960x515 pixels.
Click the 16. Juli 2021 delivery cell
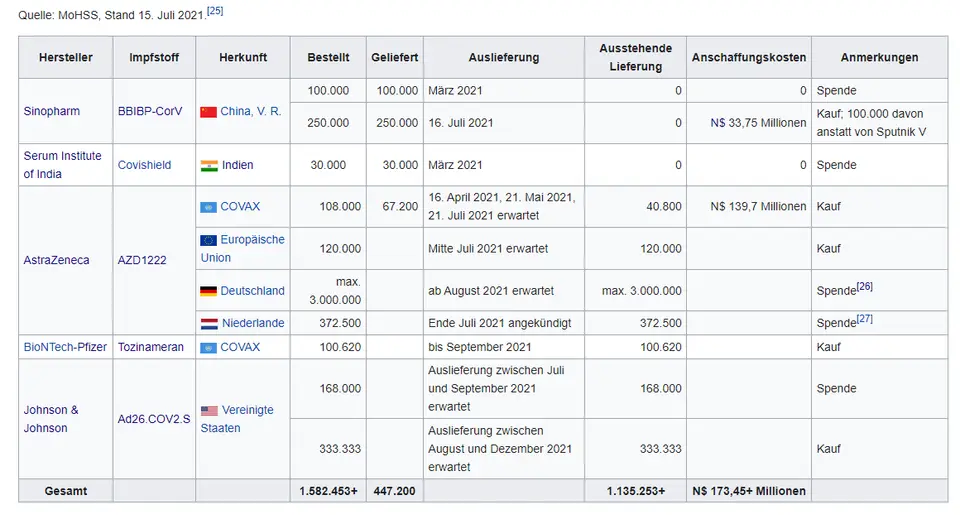point(504,122)
